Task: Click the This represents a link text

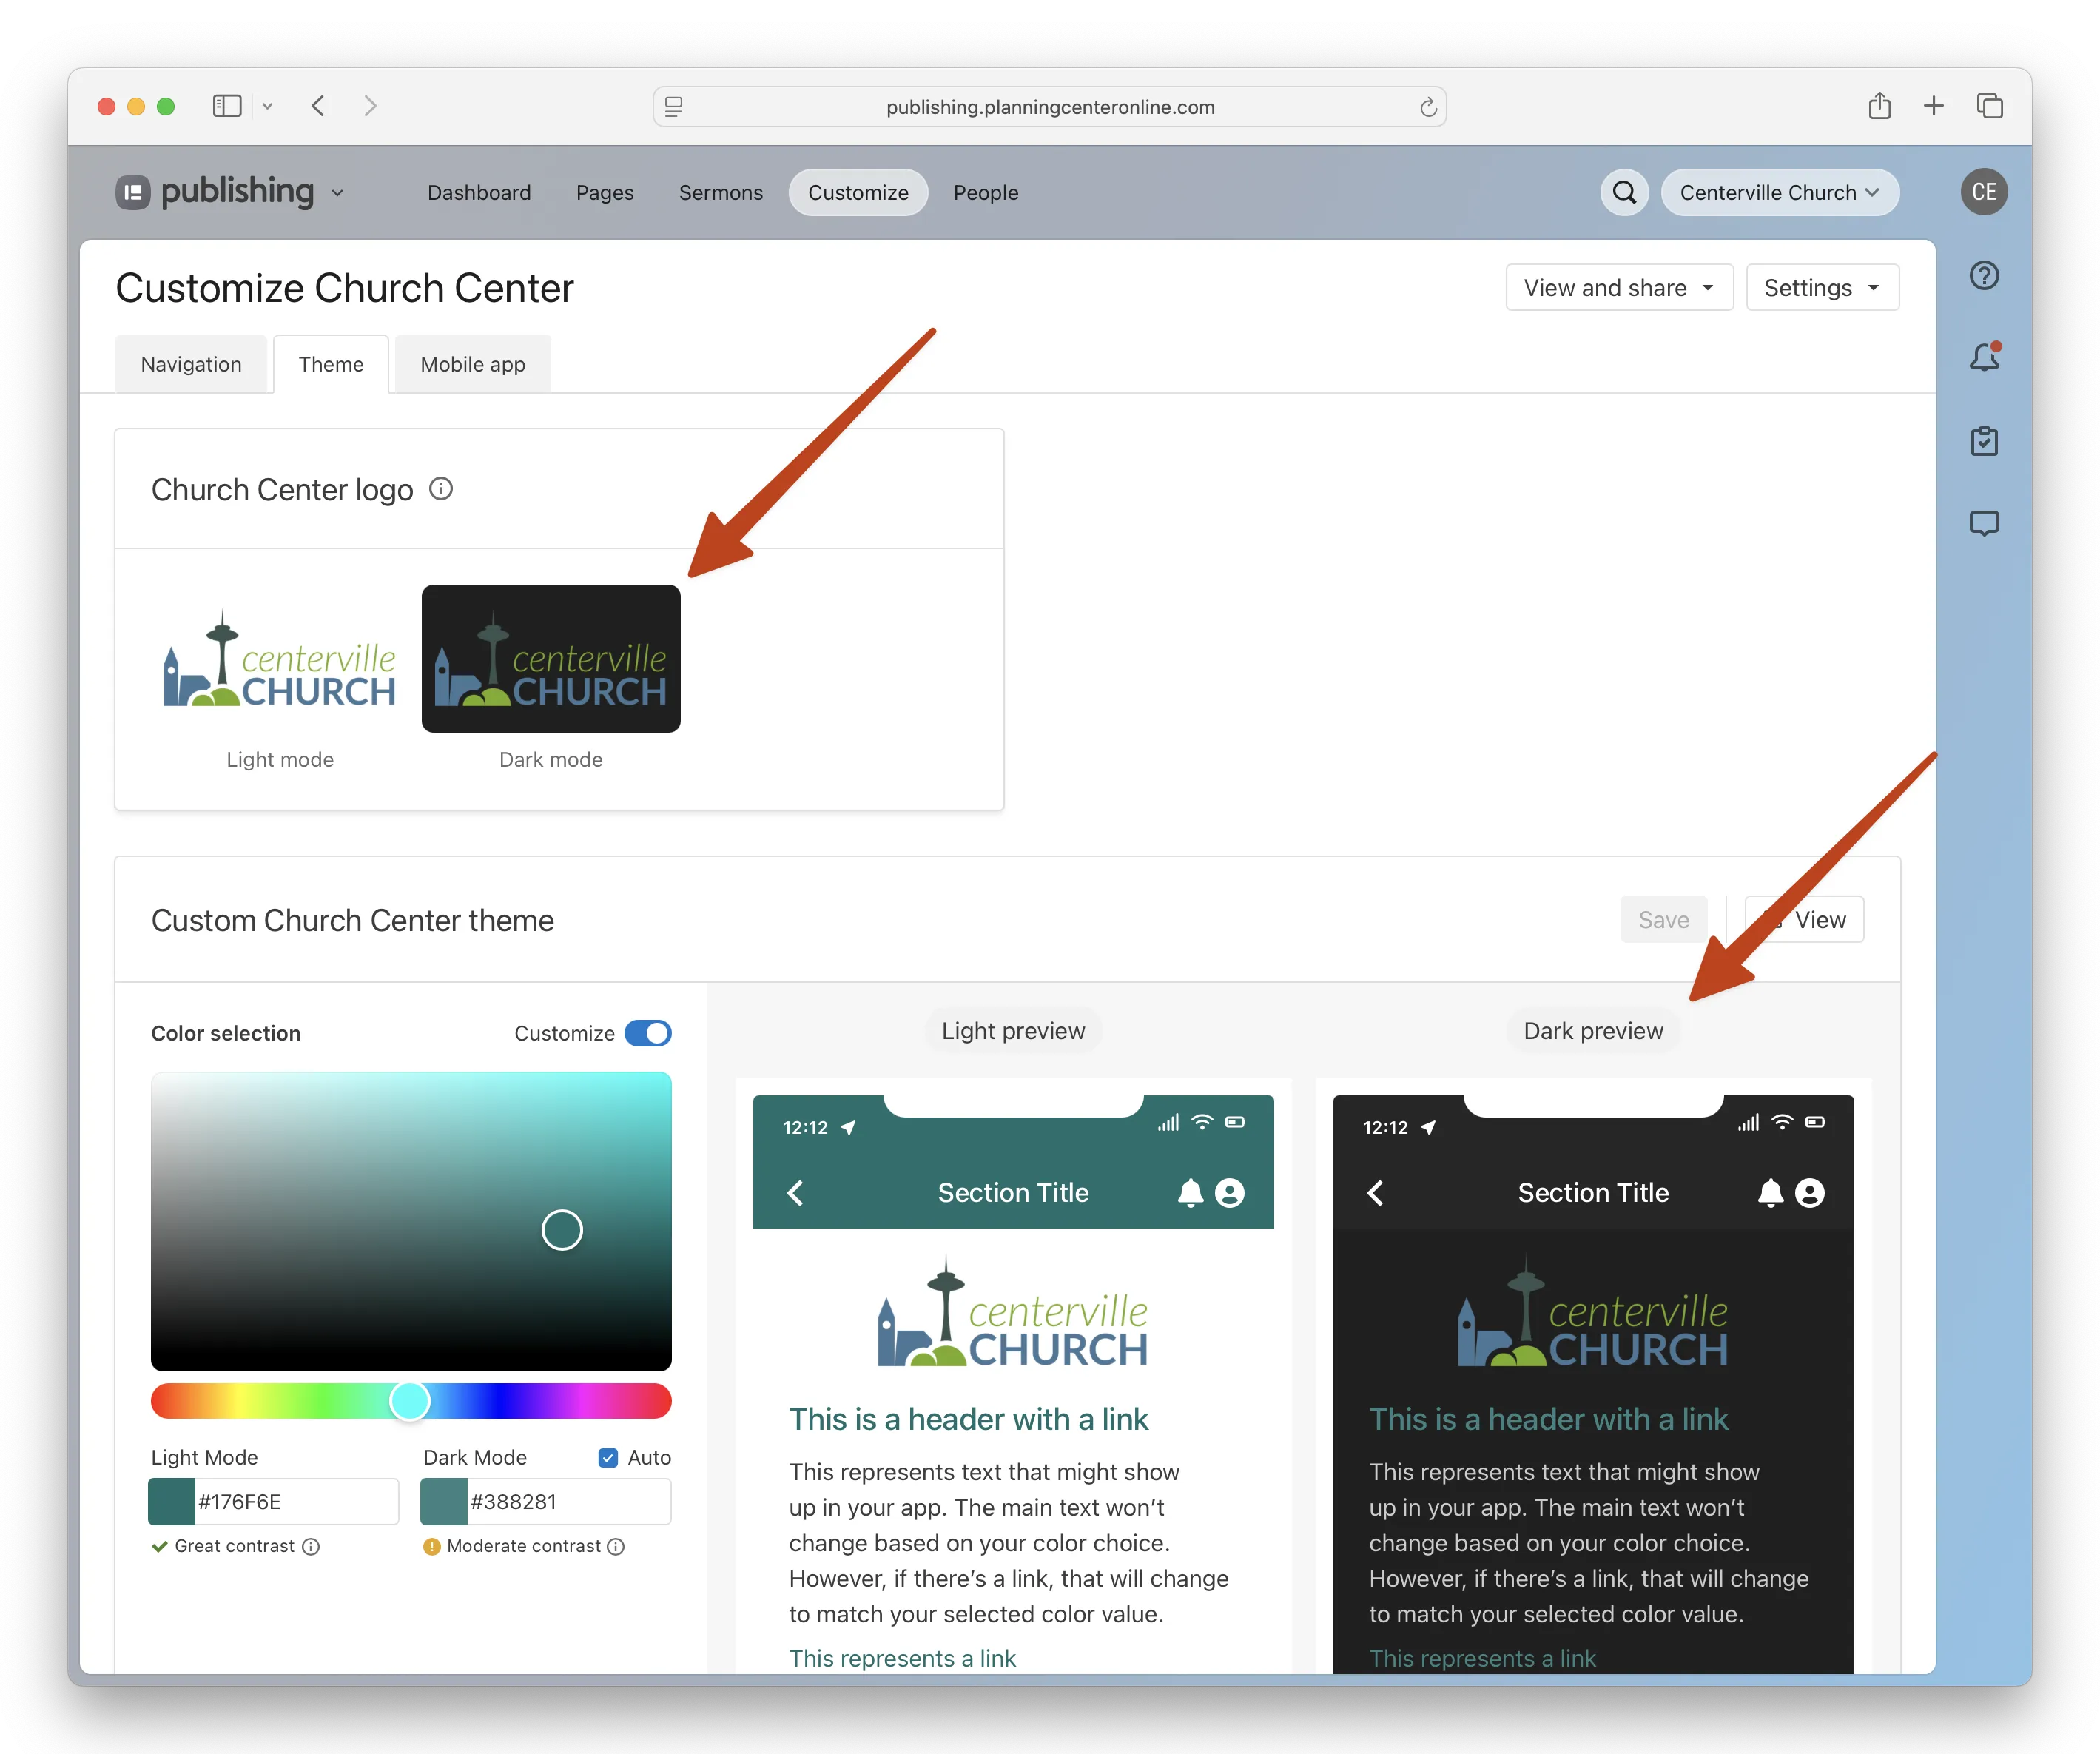Action: click(x=902, y=1657)
